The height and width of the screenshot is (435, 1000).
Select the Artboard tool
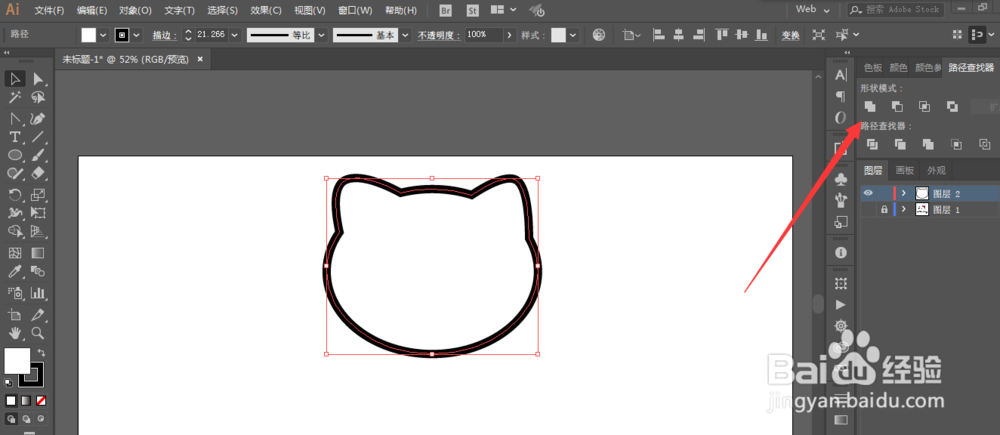[x=16, y=314]
